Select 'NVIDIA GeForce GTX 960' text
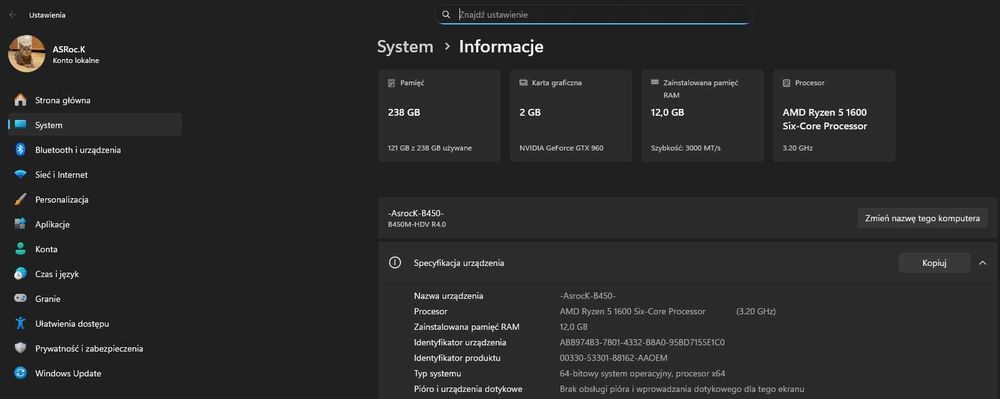 (x=562, y=148)
